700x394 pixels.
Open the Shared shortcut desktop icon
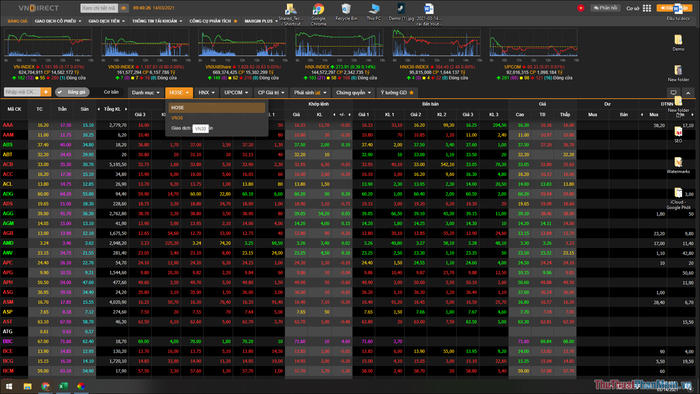pyautogui.click(x=291, y=14)
